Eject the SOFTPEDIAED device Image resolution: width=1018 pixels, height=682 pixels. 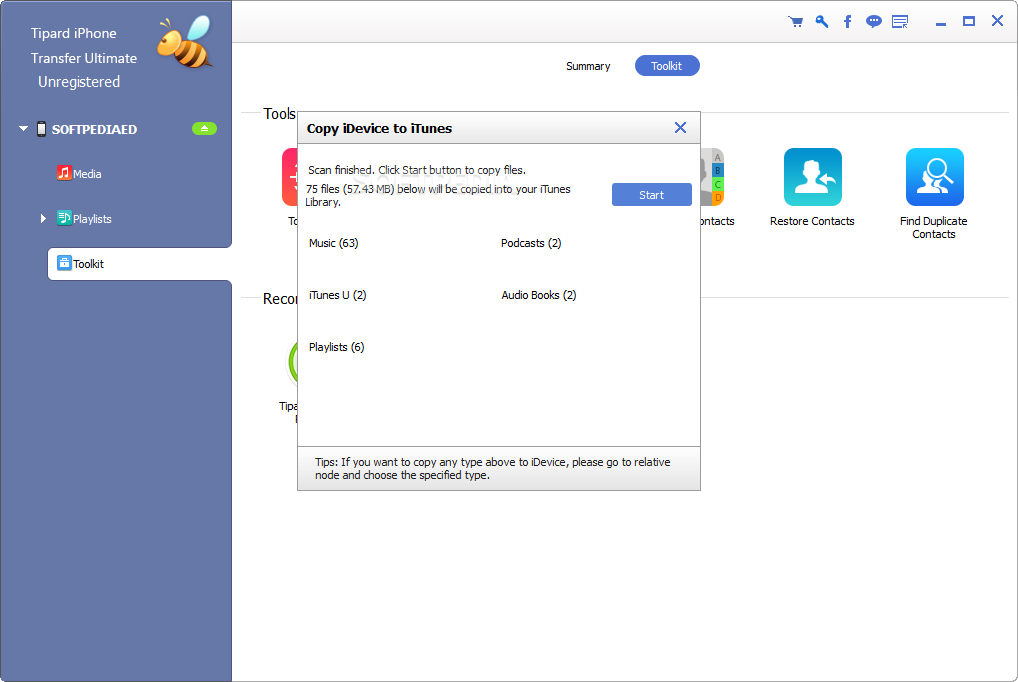tap(204, 129)
